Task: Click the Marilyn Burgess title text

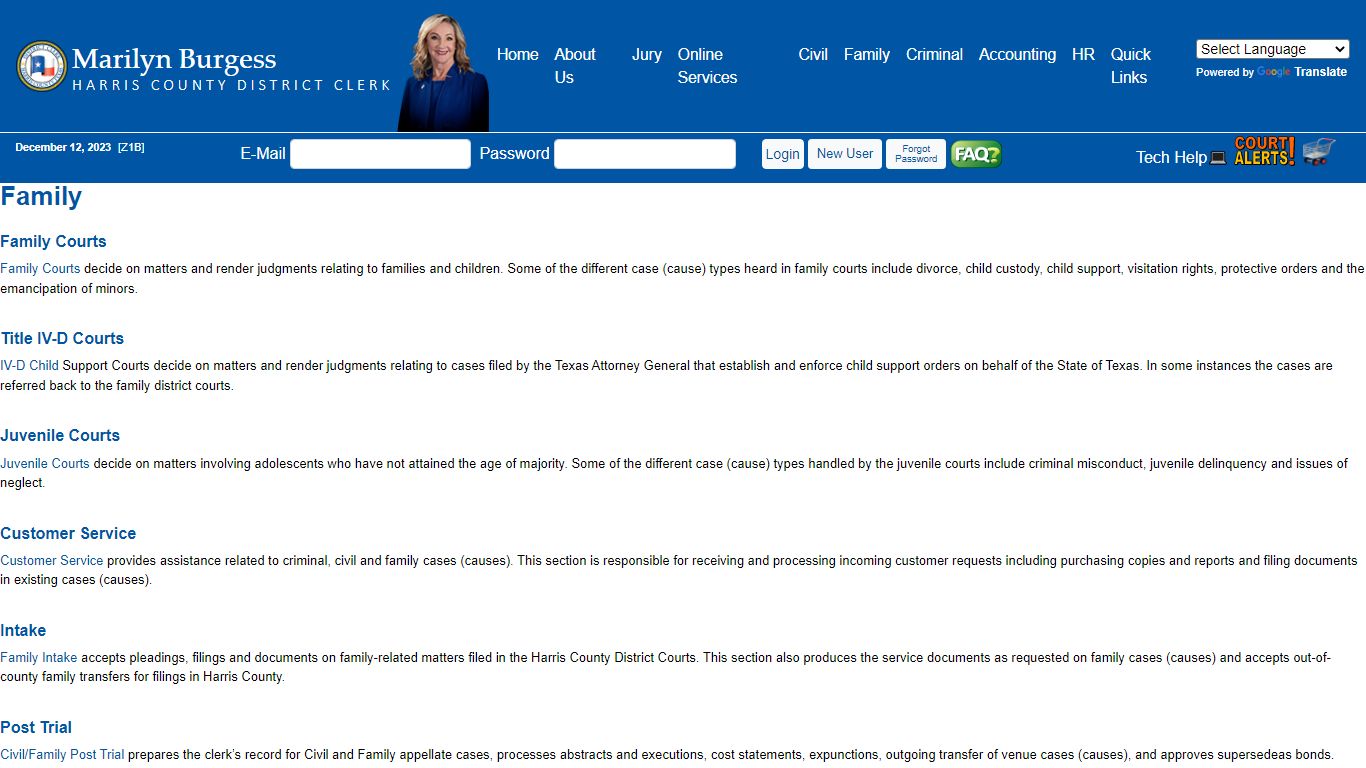Action: coord(174,60)
